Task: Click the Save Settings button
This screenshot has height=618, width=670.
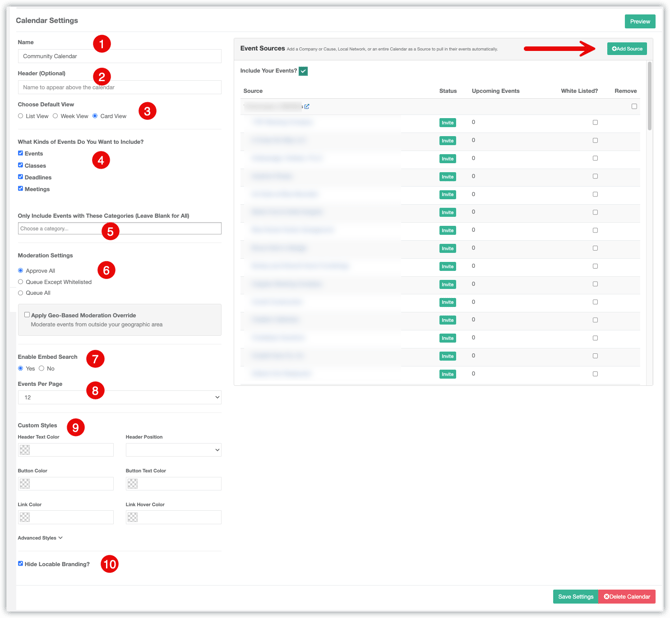Action: coord(576,597)
